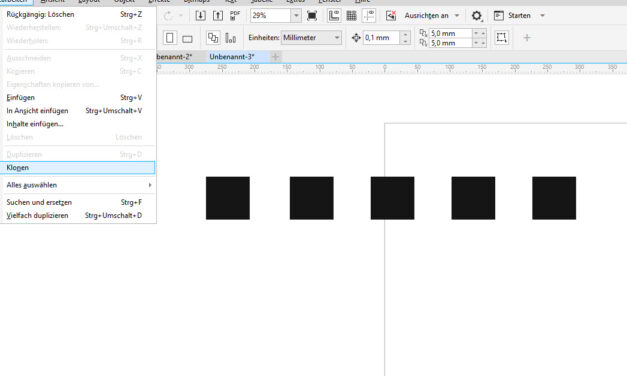
Task: Click the Export icon in toolbar
Action: point(218,16)
